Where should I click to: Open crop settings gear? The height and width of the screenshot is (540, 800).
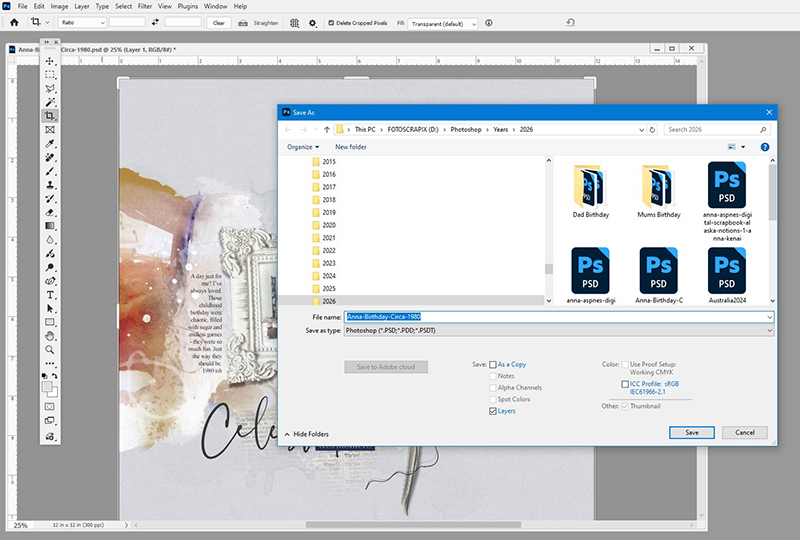pyautogui.click(x=313, y=23)
